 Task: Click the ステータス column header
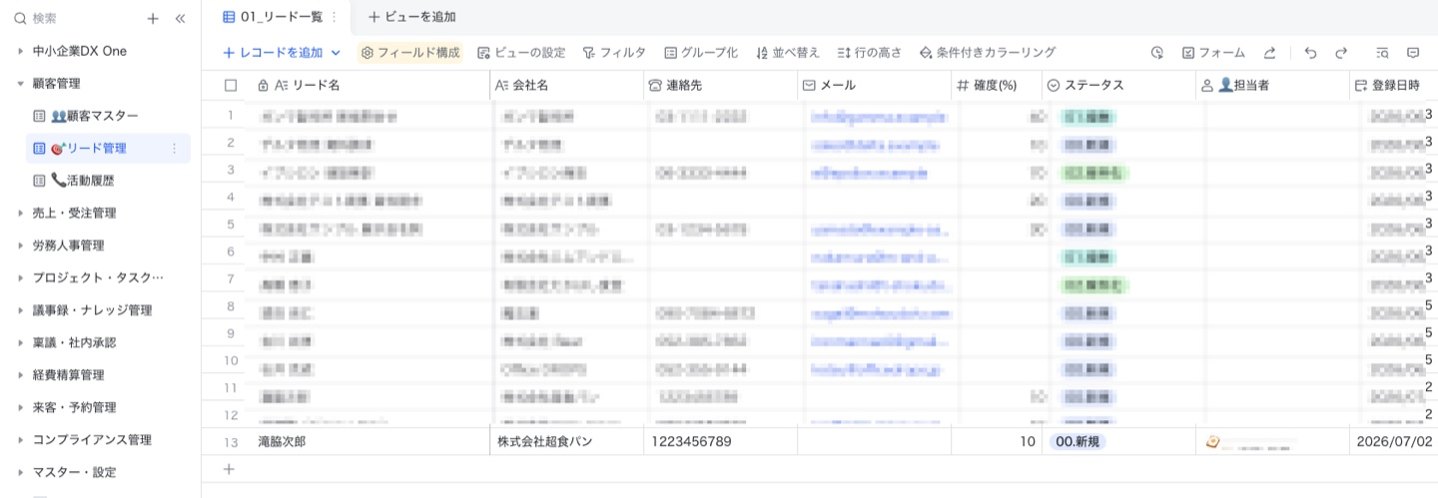click(x=1118, y=86)
